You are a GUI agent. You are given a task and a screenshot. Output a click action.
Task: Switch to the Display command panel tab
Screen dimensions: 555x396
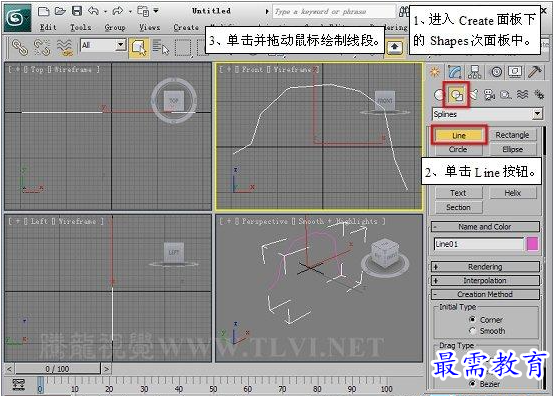[515, 72]
